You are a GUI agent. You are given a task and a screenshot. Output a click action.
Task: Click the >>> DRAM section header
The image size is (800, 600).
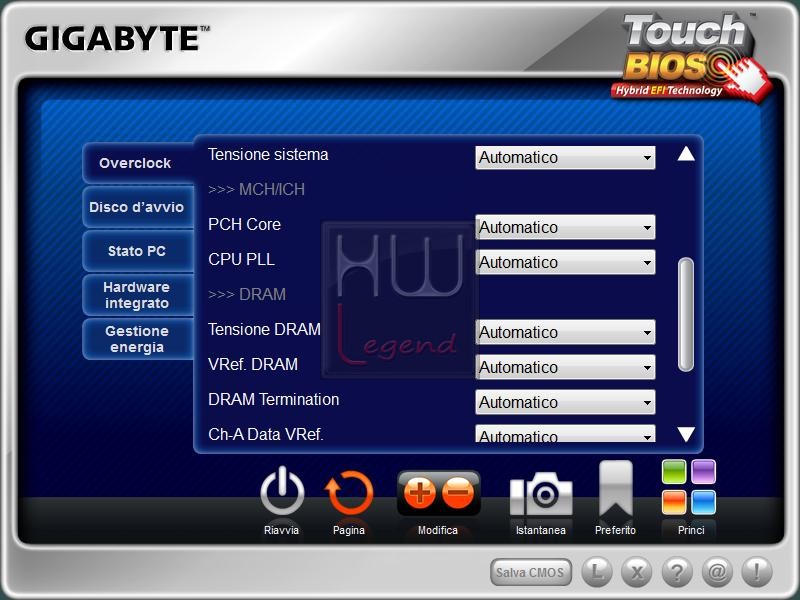pos(247,294)
